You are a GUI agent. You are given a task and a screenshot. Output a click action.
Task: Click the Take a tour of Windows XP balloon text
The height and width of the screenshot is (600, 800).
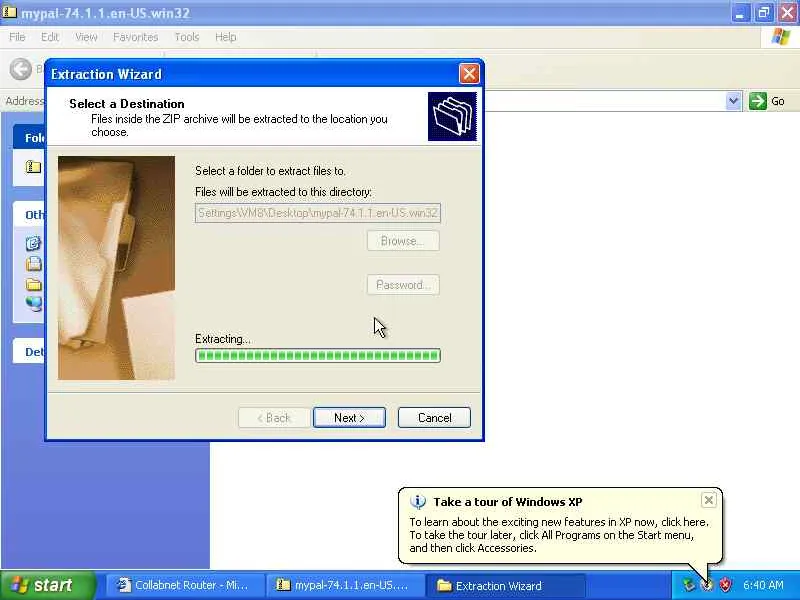tap(508, 502)
